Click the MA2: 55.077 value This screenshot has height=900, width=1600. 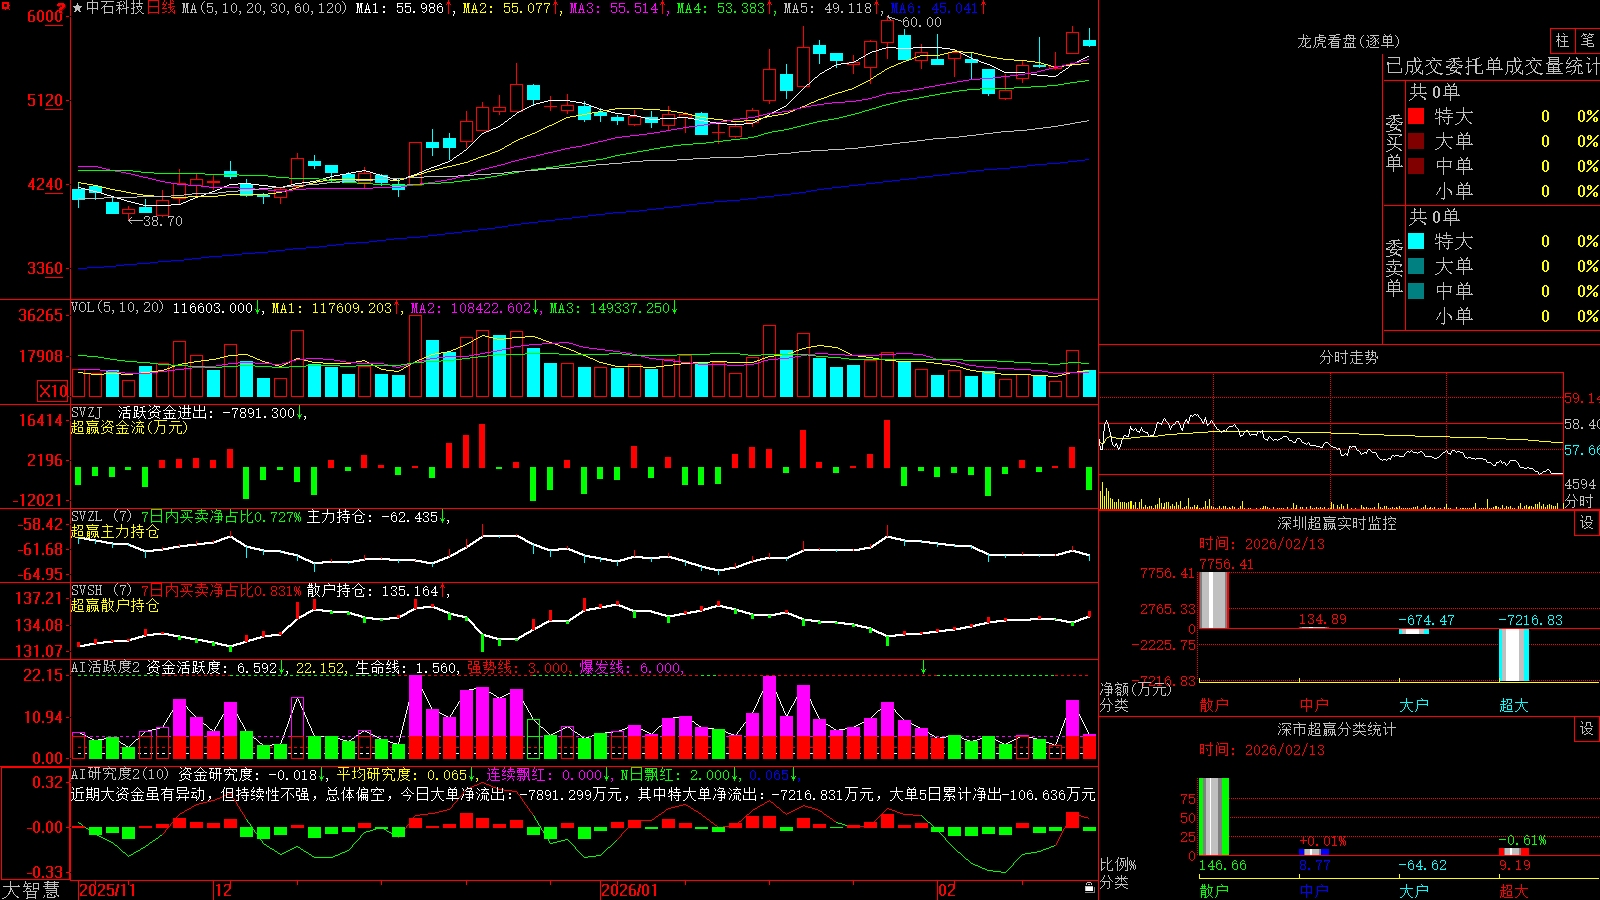(507, 8)
